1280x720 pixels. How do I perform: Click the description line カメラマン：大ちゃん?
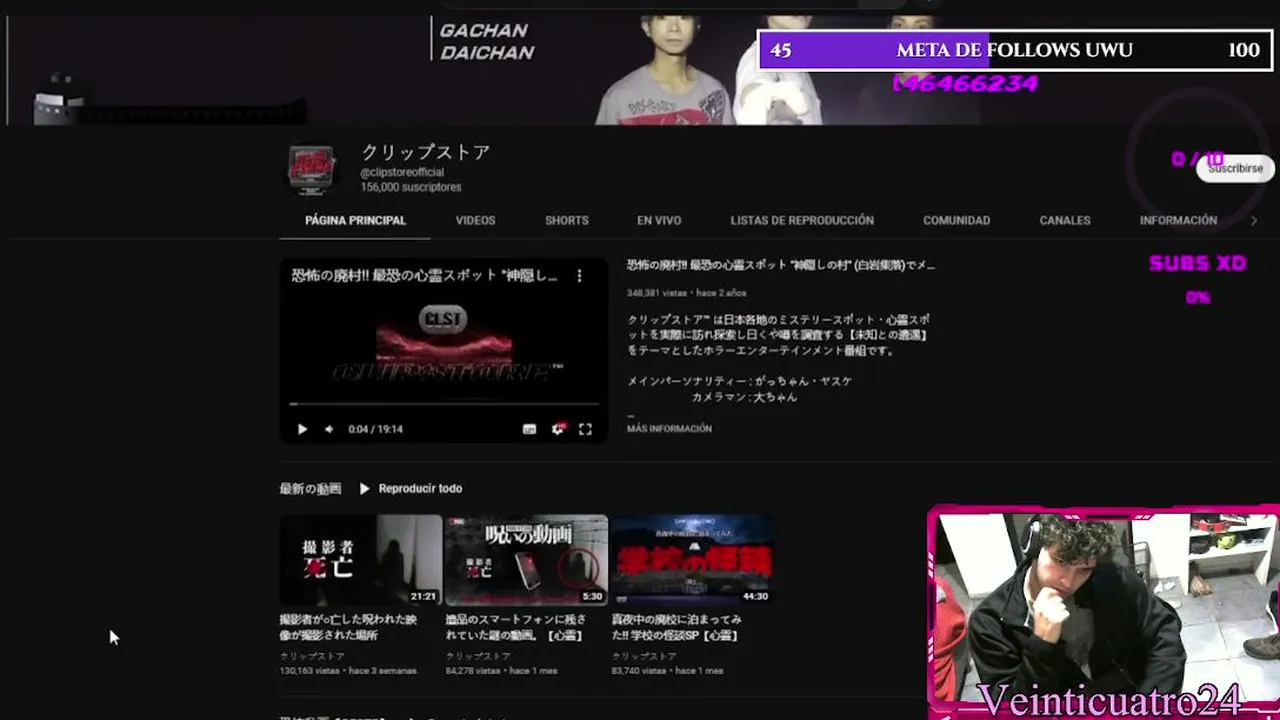744,397
